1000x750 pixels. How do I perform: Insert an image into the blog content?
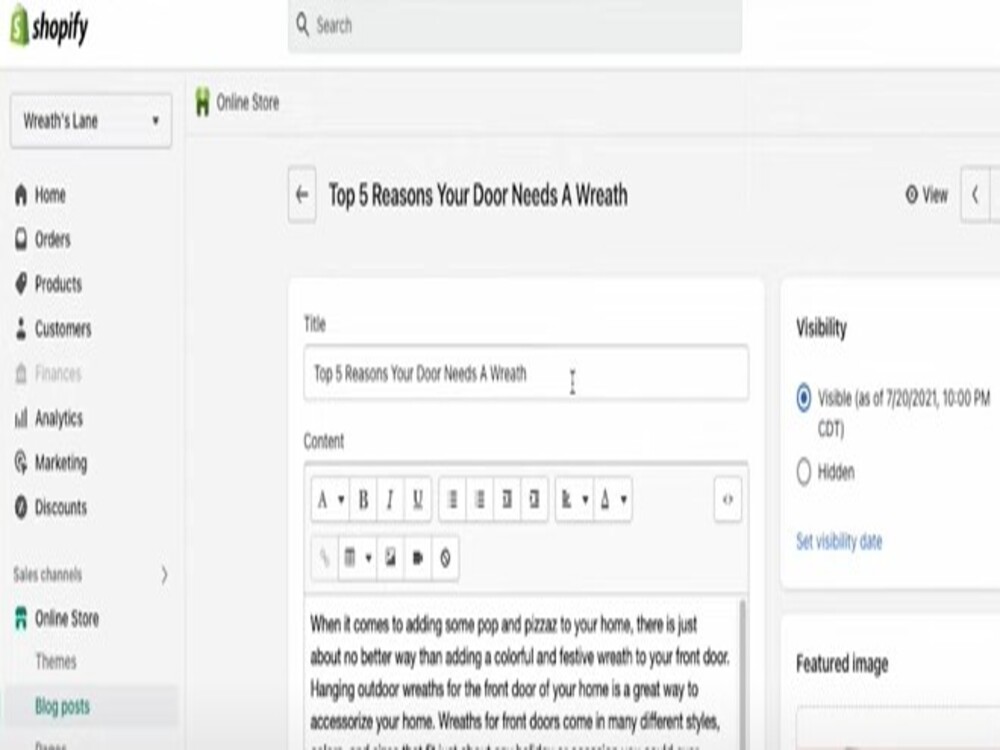pyautogui.click(x=390, y=561)
